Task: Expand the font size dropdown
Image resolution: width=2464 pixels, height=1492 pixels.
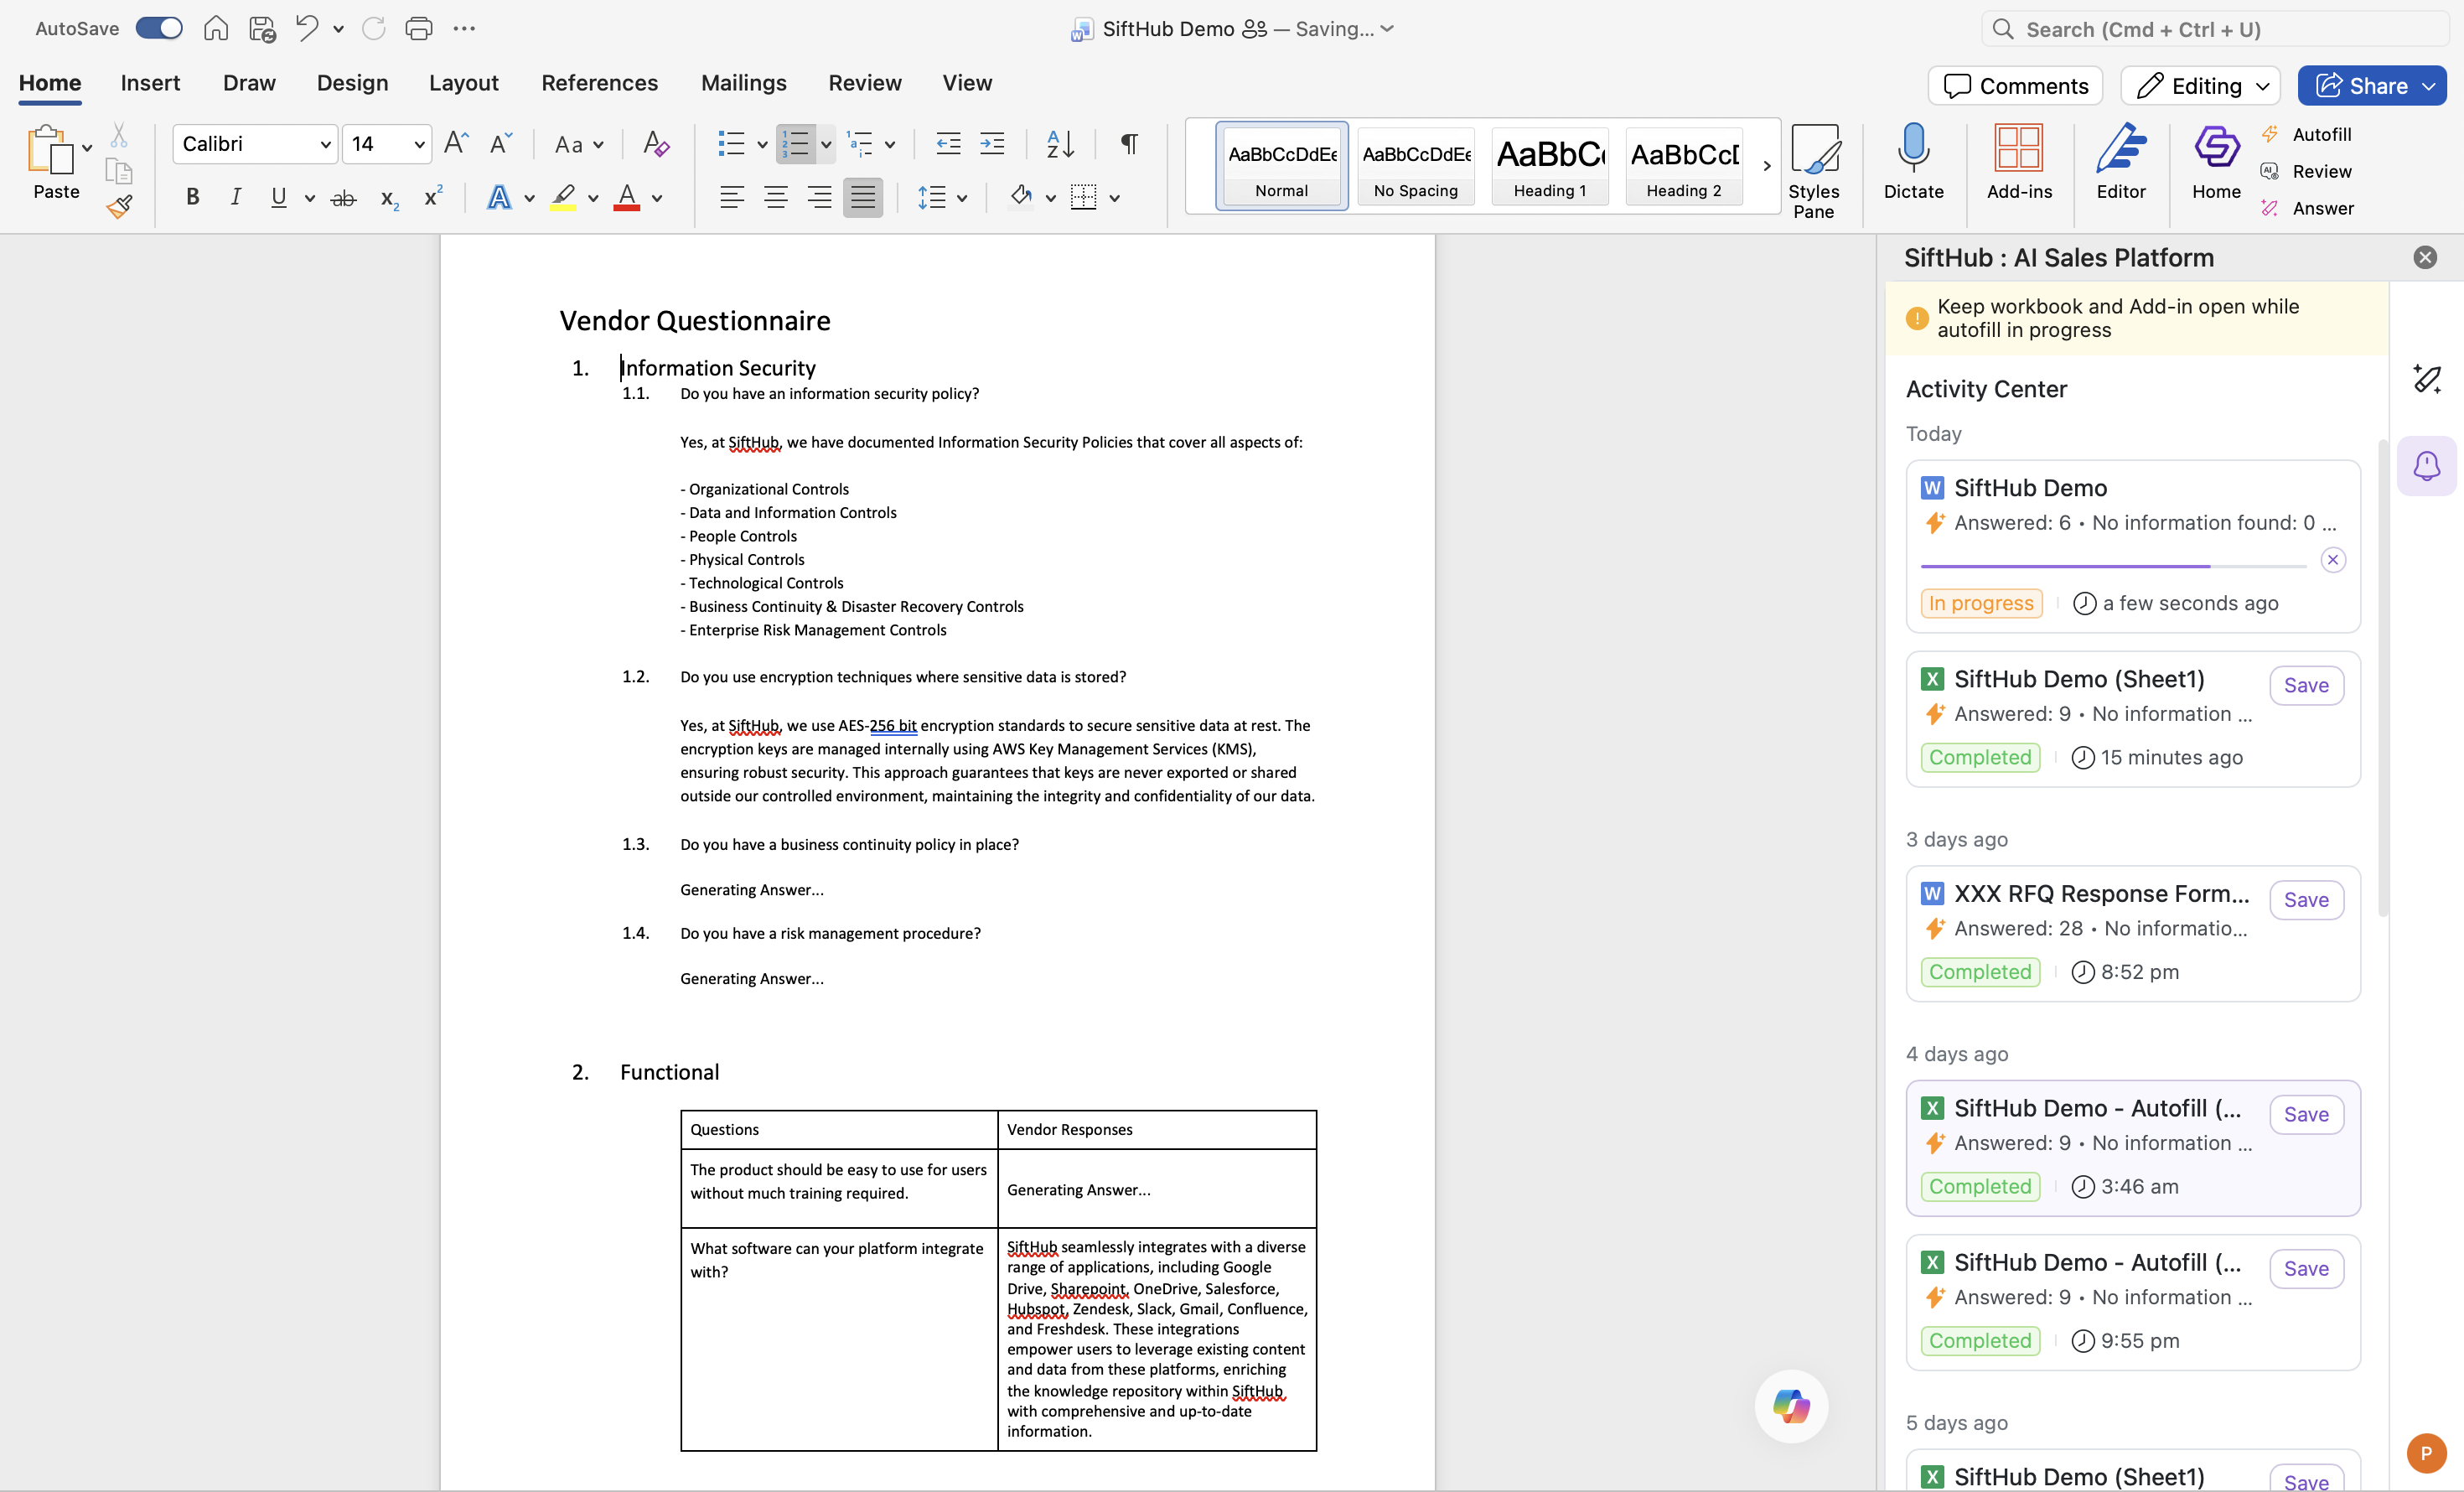Action: pos(419,144)
